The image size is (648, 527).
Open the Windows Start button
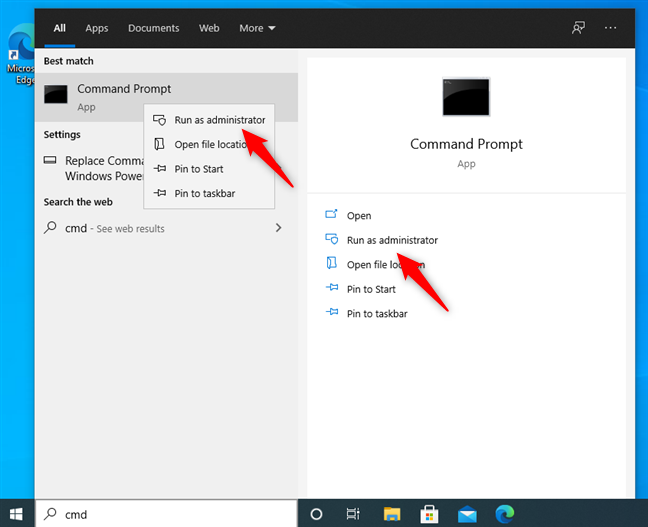16,514
